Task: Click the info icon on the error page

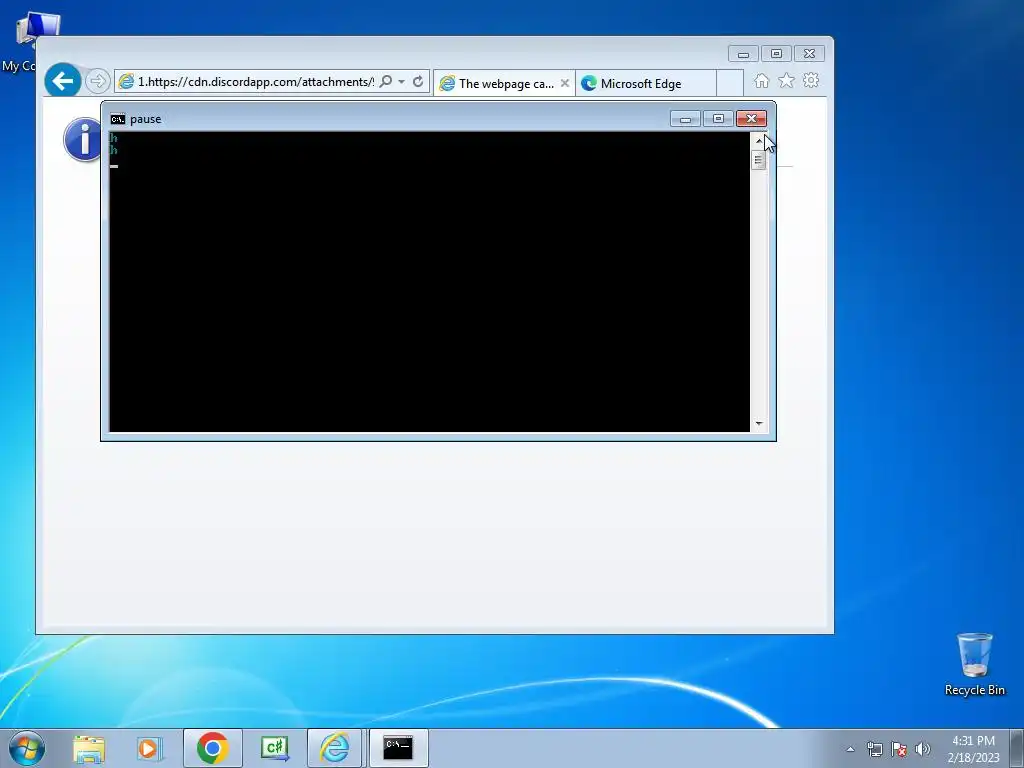Action: (83, 139)
